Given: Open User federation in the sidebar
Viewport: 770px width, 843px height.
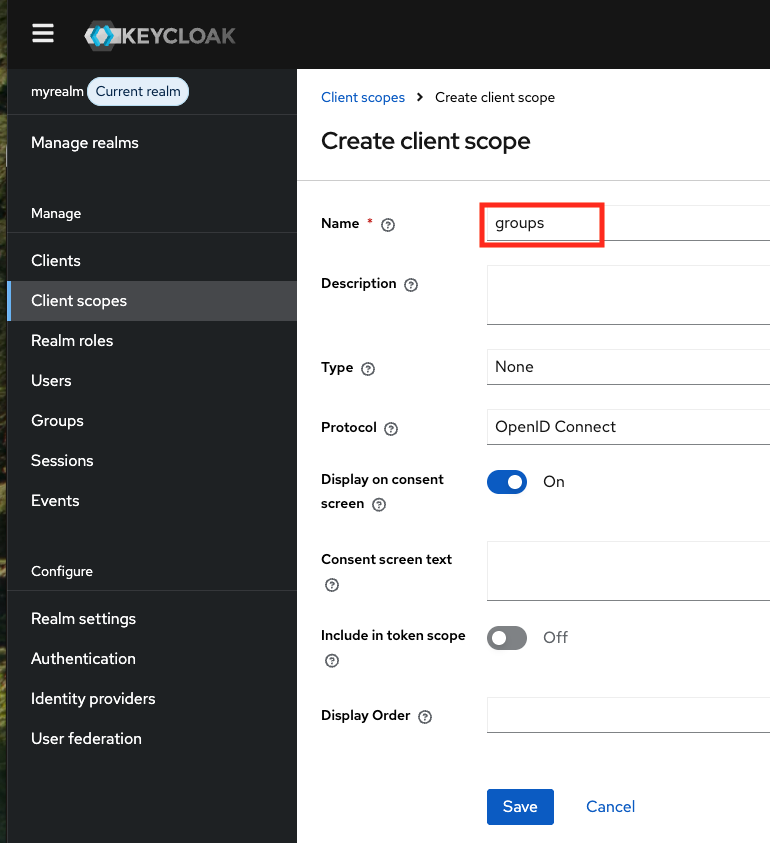Looking at the screenshot, I should [152, 739].
